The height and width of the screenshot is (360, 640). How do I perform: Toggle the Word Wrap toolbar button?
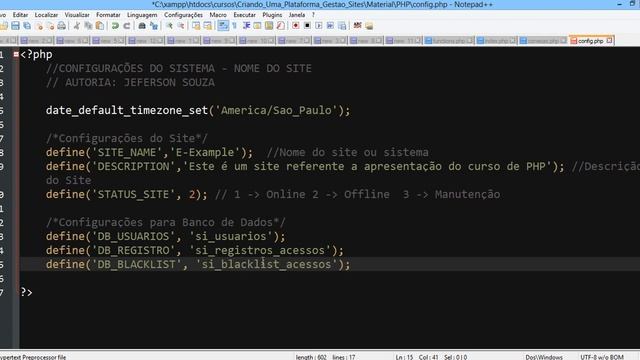[x=223, y=26]
